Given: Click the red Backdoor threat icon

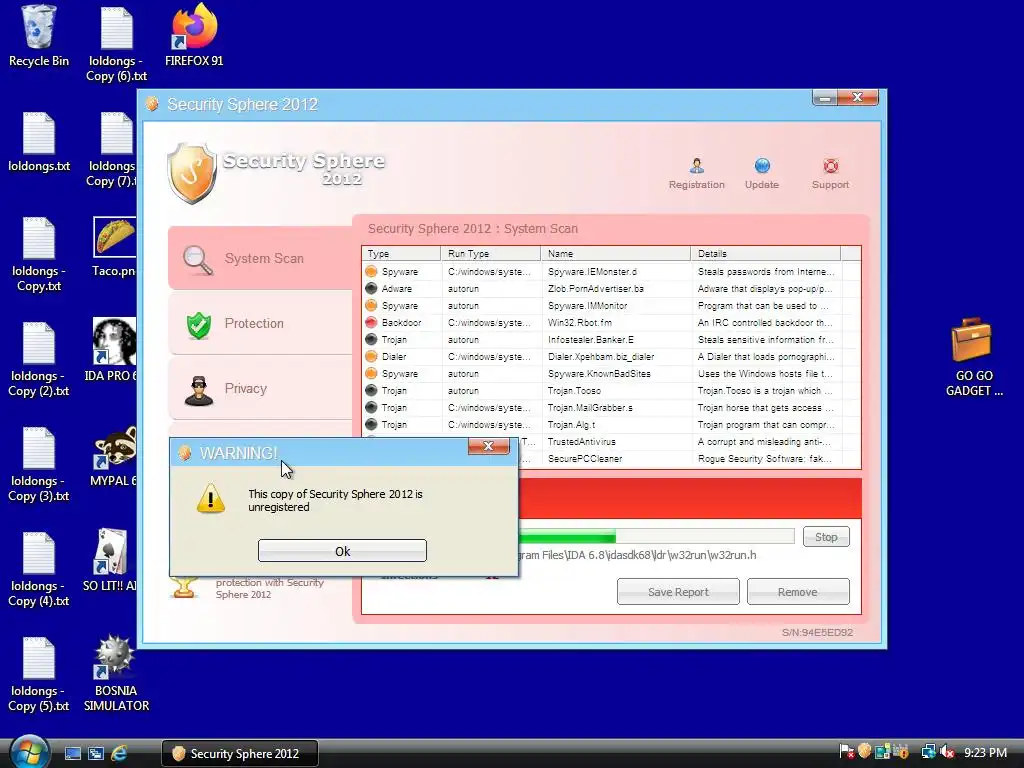Looking at the screenshot, I should pos(371,322).
